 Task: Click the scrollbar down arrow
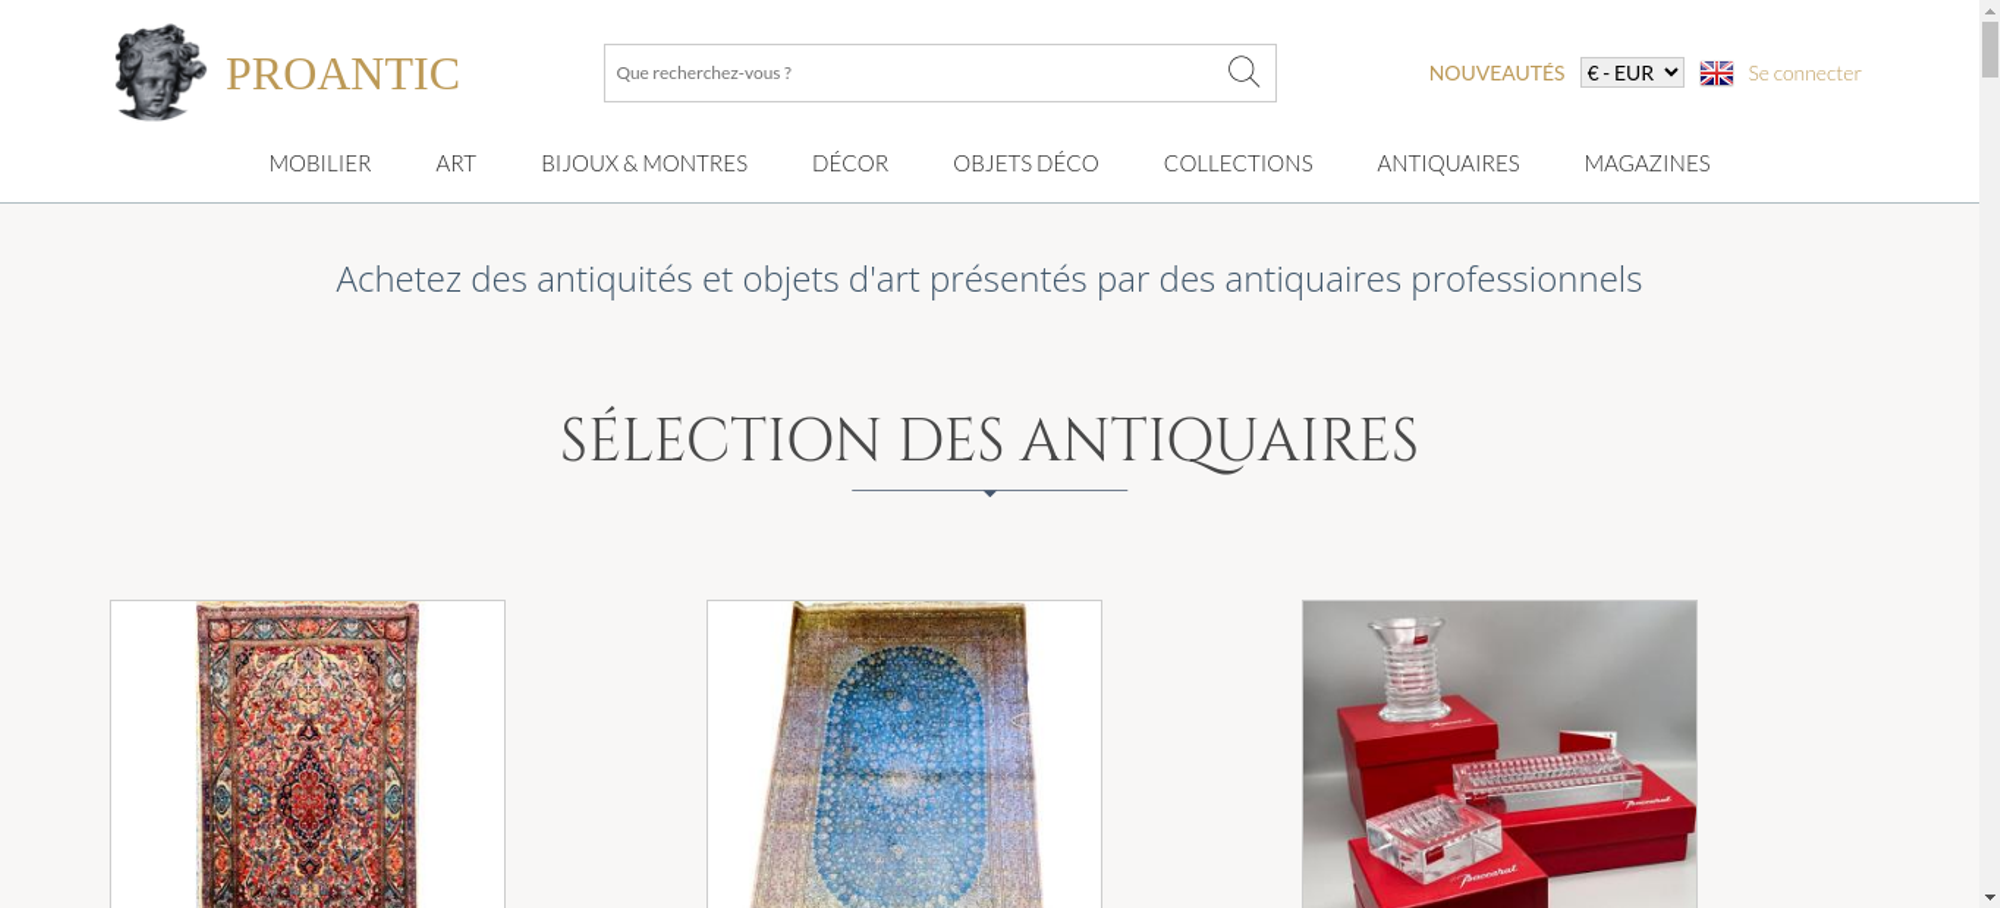click(1989, 898)
